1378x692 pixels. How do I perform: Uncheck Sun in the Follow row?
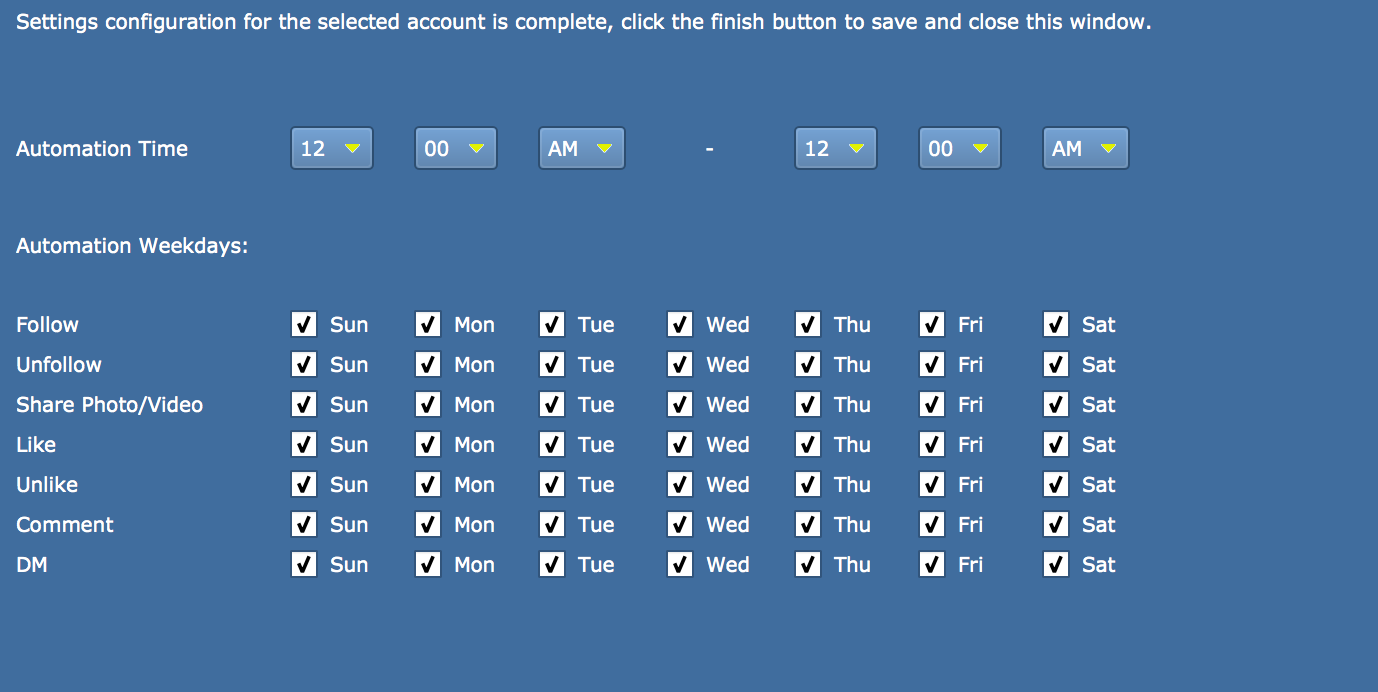tap(304, 324)
